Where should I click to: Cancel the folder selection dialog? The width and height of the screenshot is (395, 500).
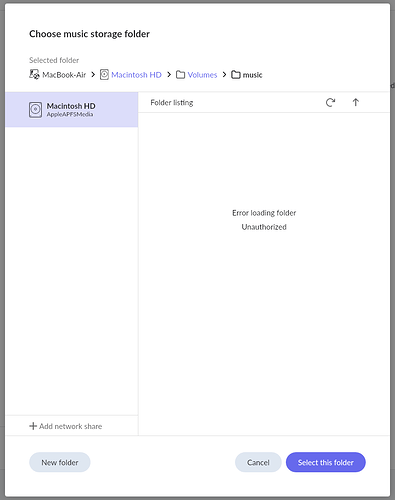coord(258,462)
